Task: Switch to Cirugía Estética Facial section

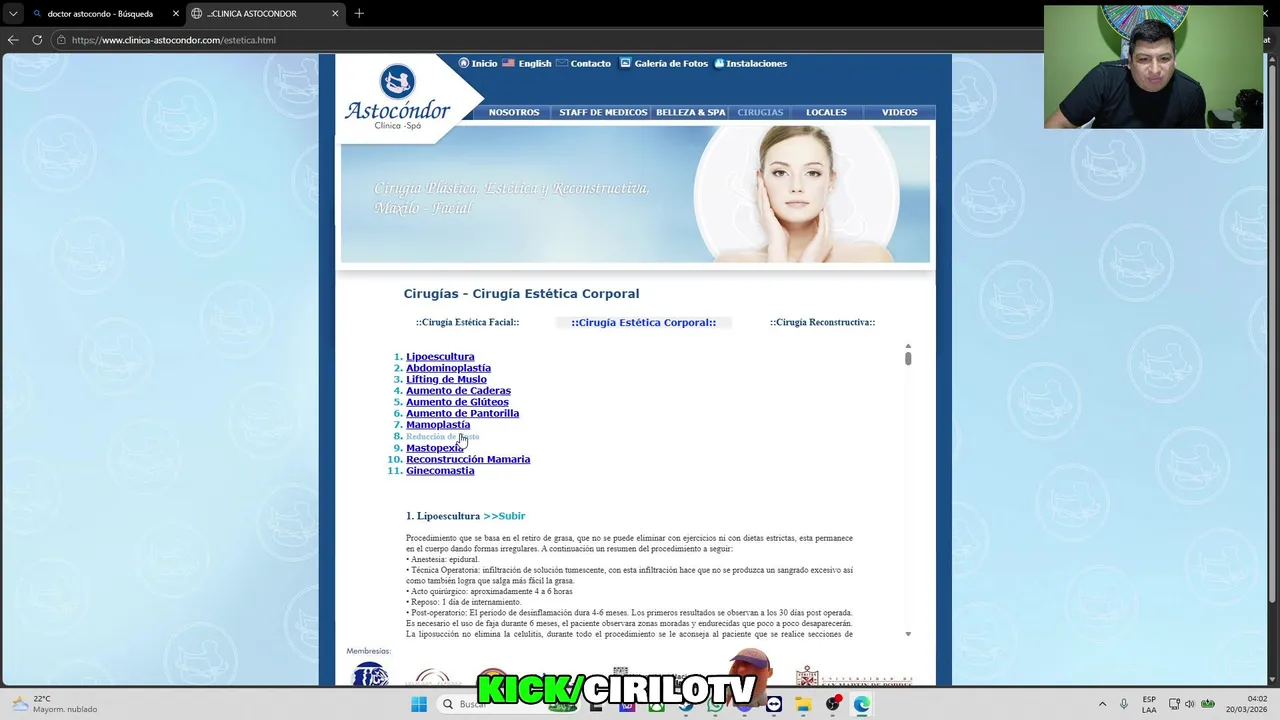Action: 468,322
